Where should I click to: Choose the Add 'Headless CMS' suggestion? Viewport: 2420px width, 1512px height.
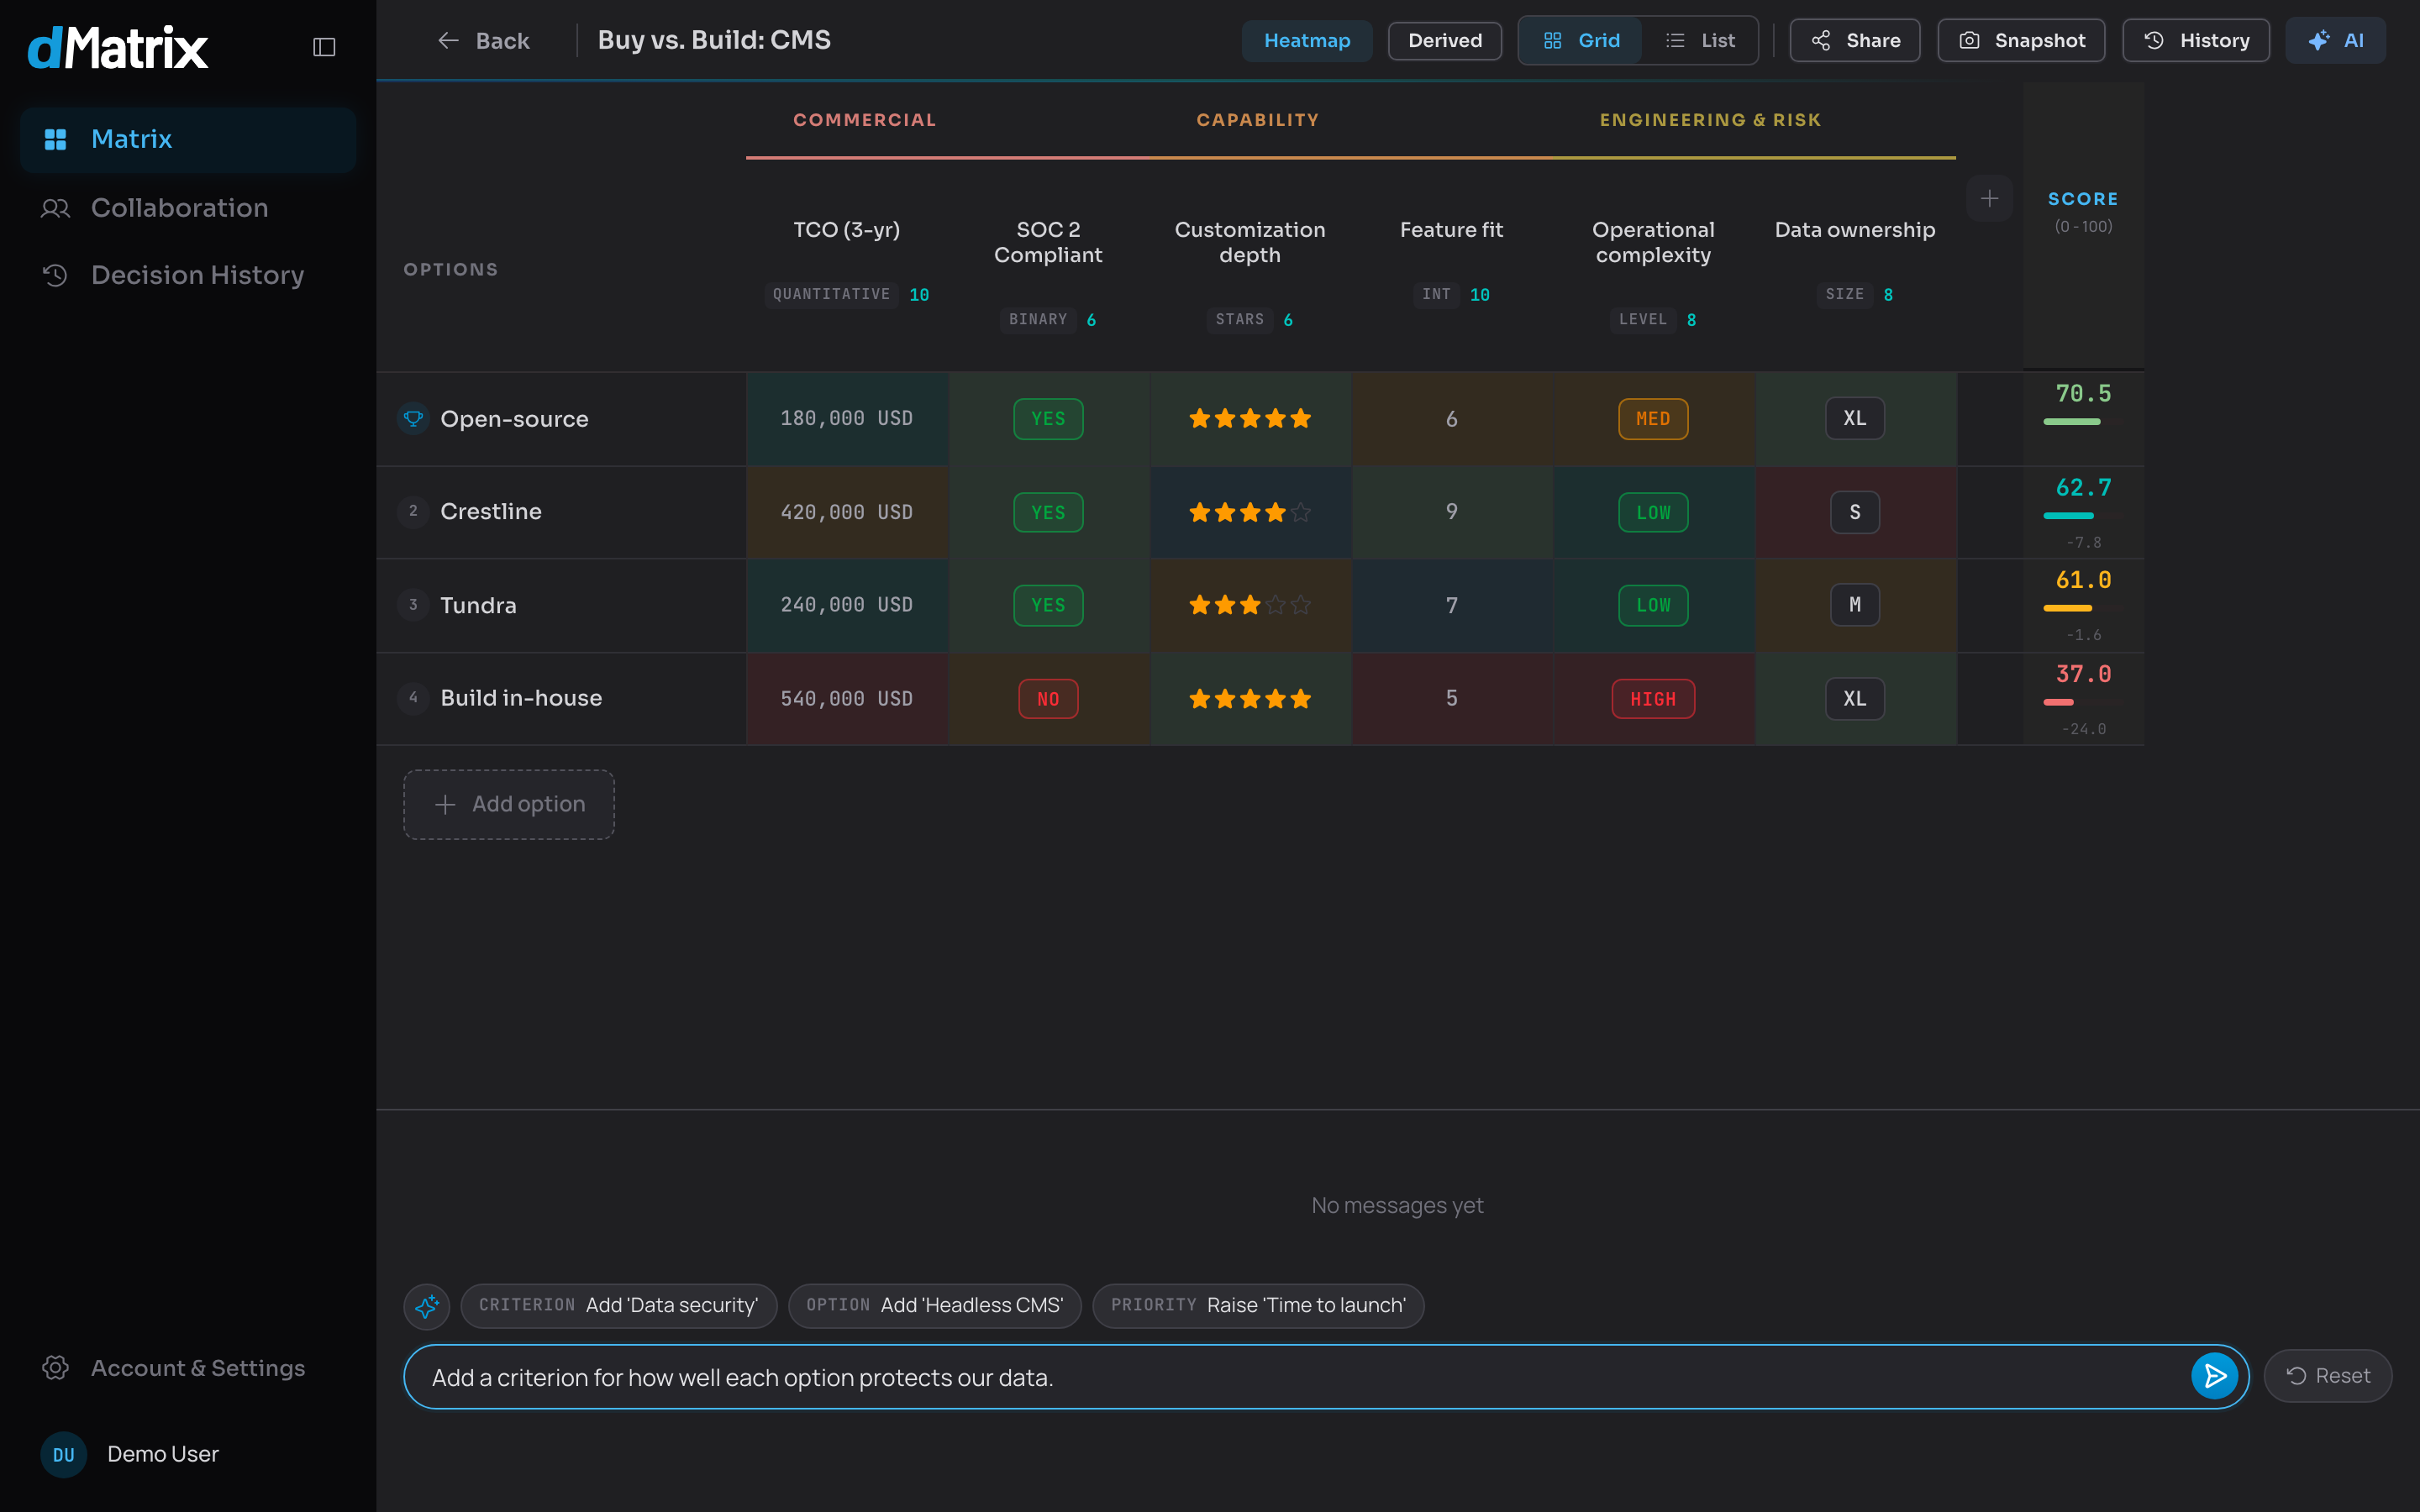(934, 1305)
